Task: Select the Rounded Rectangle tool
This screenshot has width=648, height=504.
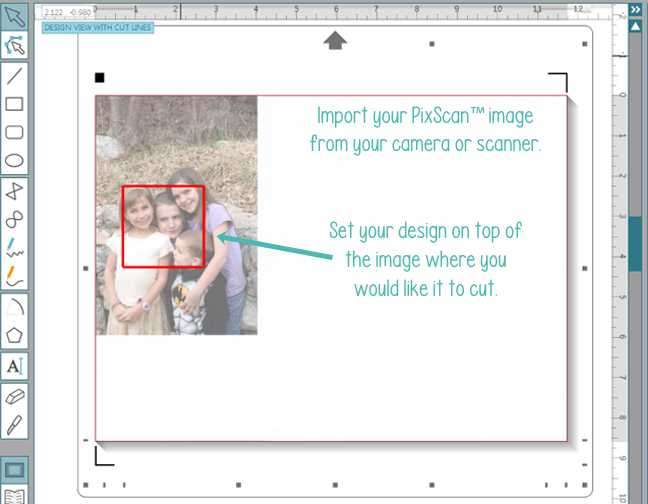Action: [14, 133]
